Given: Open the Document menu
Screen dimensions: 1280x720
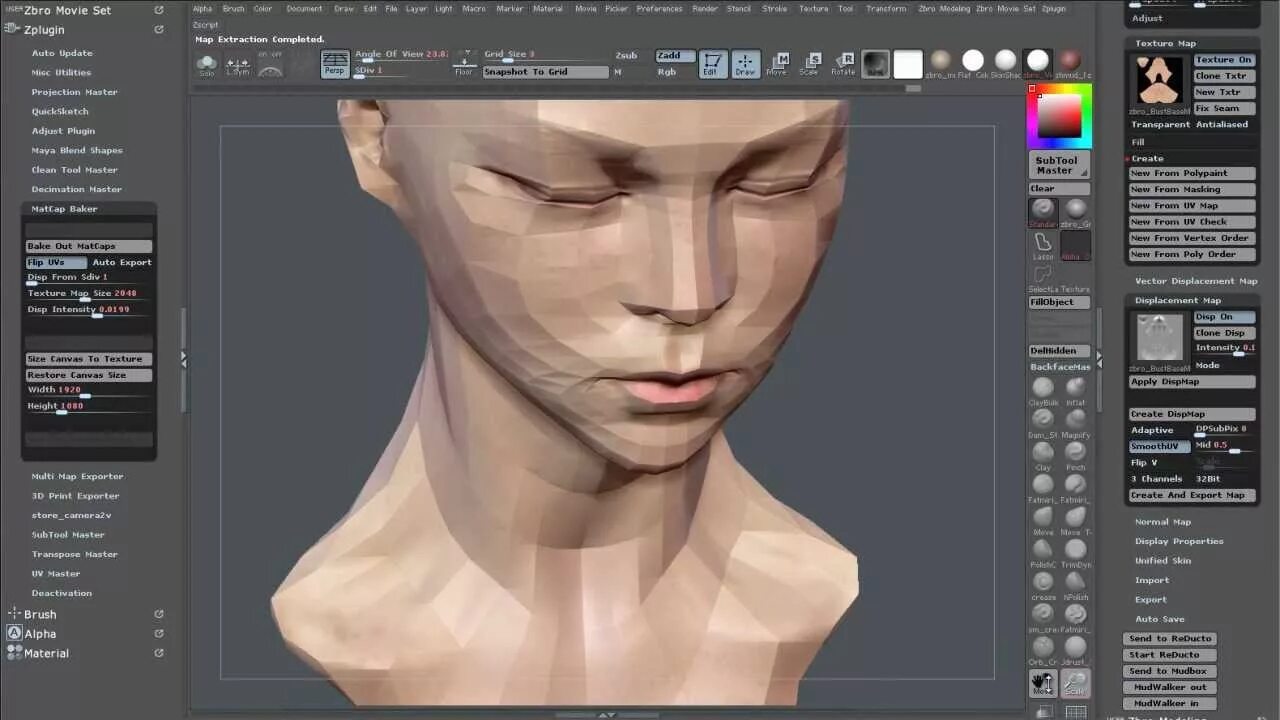Looking at the screenshot, I should pos(304,9).
